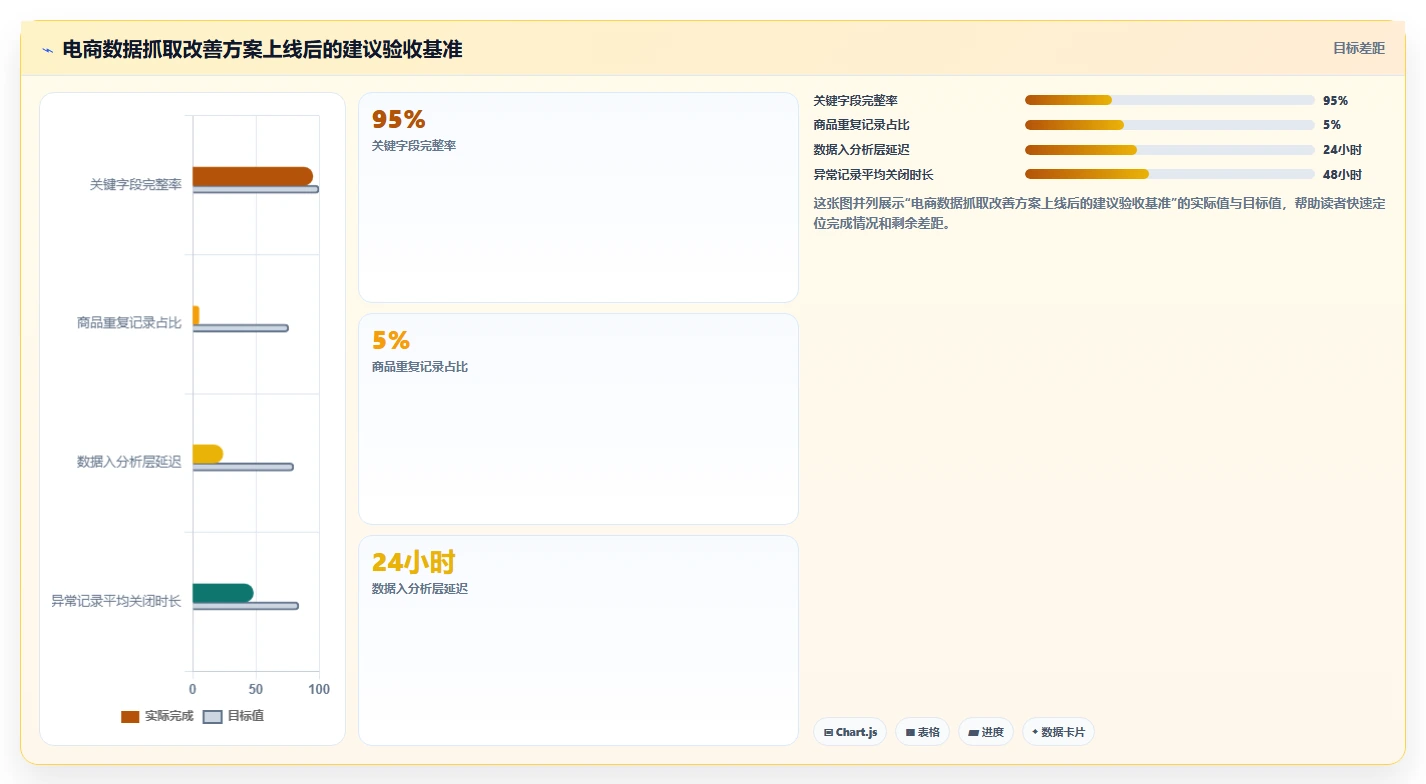
Task: Click the gray target bar for 关键字段完整率
Action: click(256, 189)
